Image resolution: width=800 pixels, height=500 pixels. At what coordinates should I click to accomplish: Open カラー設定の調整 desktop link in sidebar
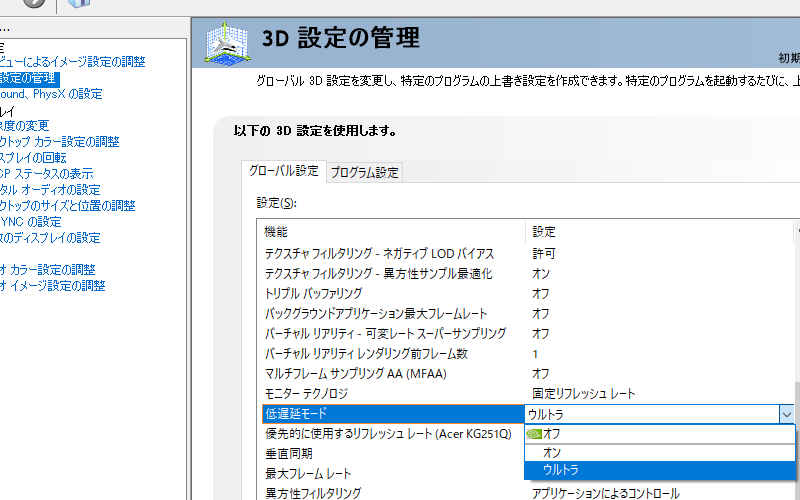click(59, 142)
